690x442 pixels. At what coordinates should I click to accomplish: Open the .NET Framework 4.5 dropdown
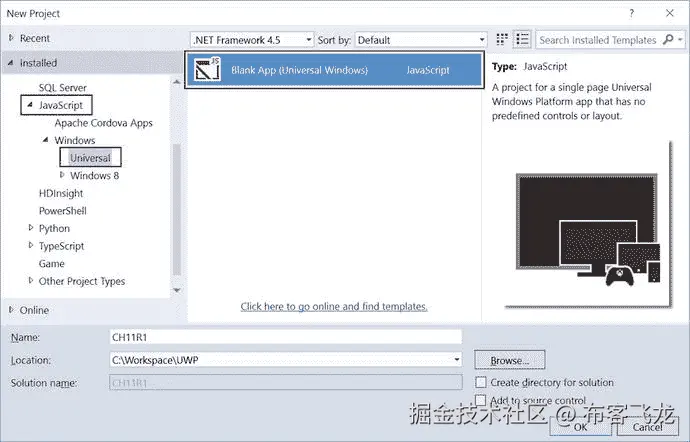[252, 40]
